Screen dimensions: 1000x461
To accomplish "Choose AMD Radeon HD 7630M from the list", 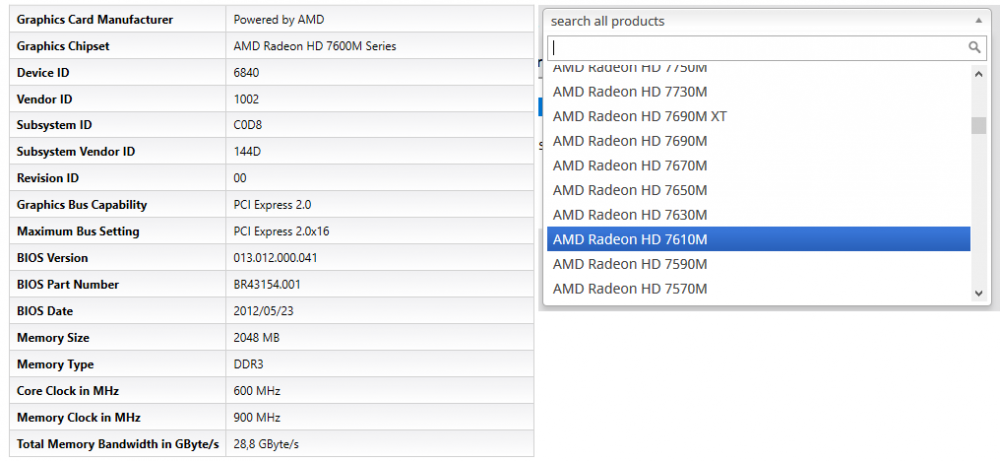I will point(758,215).
